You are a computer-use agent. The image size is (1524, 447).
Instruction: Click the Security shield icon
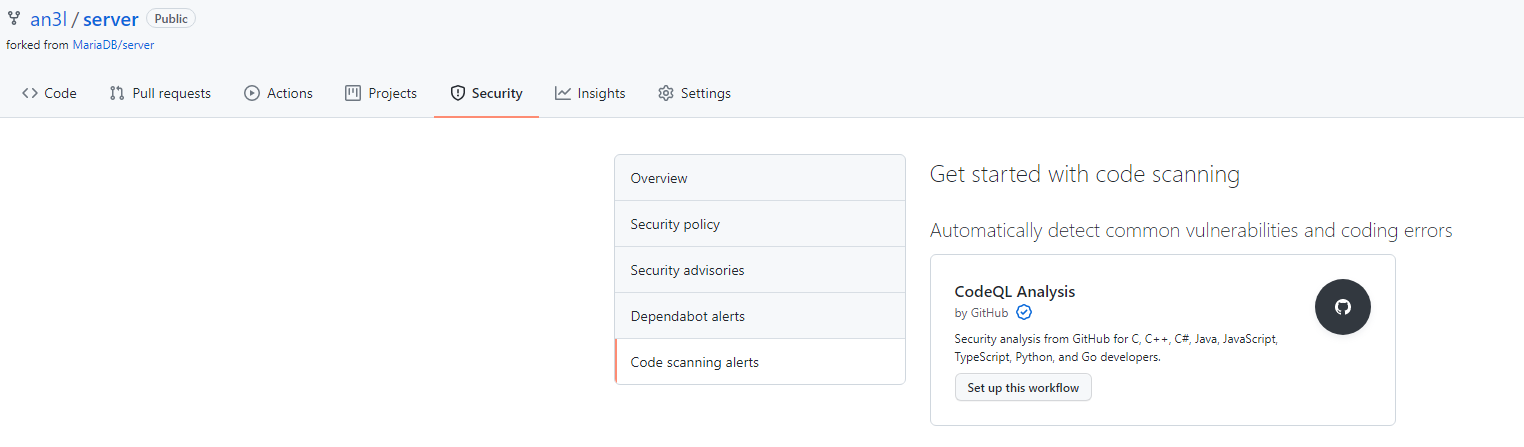(458, 93)
